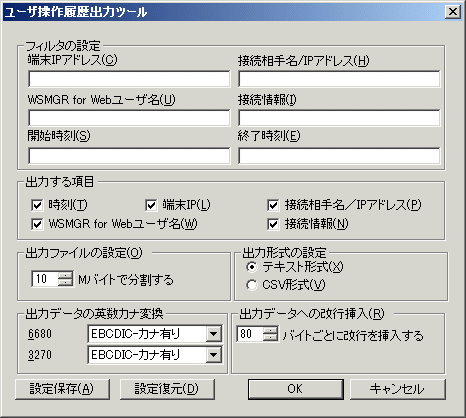Open the 6680 conversion dropdown
Screen dimensions: 466x418
click(214, 334)
